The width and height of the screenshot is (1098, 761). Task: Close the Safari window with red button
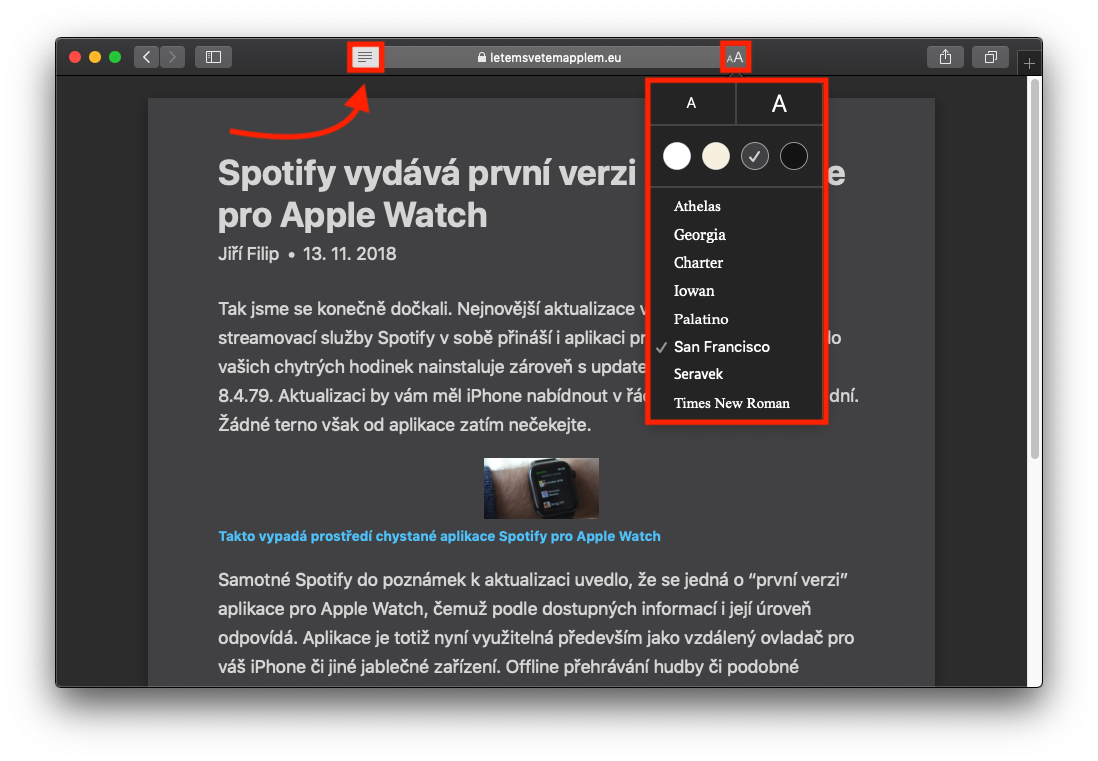pyautogui.click(x=75, y=57)
